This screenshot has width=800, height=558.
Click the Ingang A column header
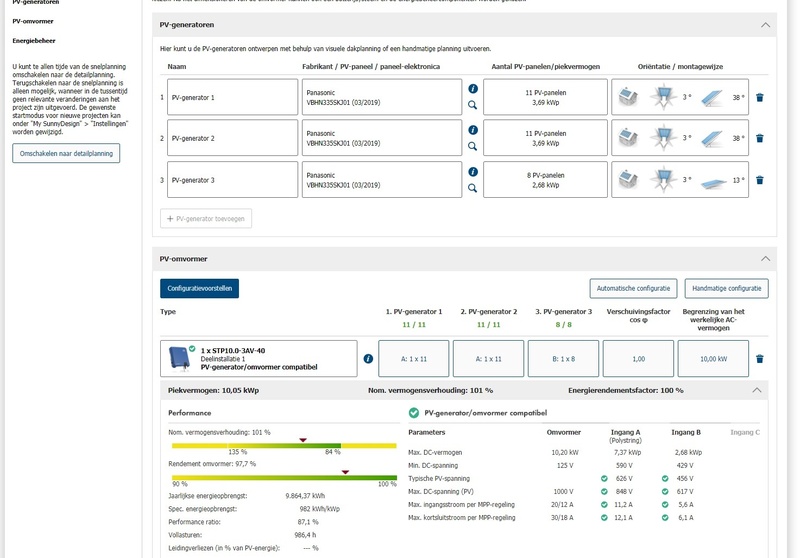click(x=625, y=433)
